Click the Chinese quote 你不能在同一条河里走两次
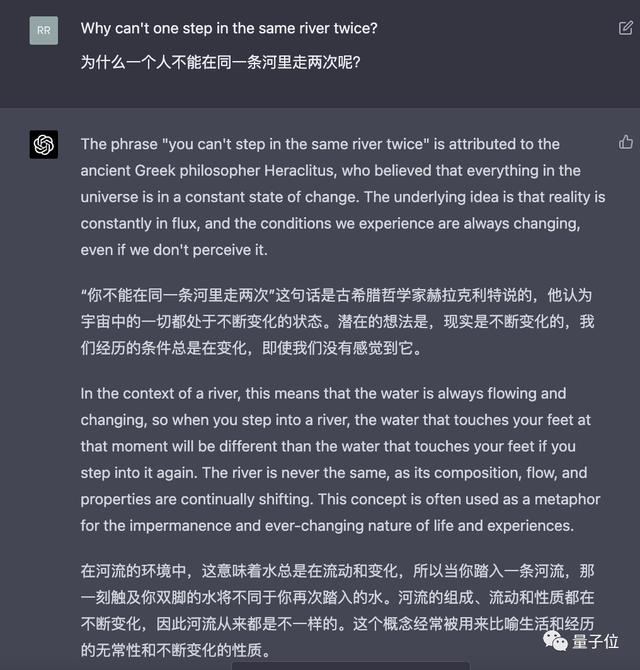Image resolution: width=640 pixels, height=670 pixels. tap(178, 295)
